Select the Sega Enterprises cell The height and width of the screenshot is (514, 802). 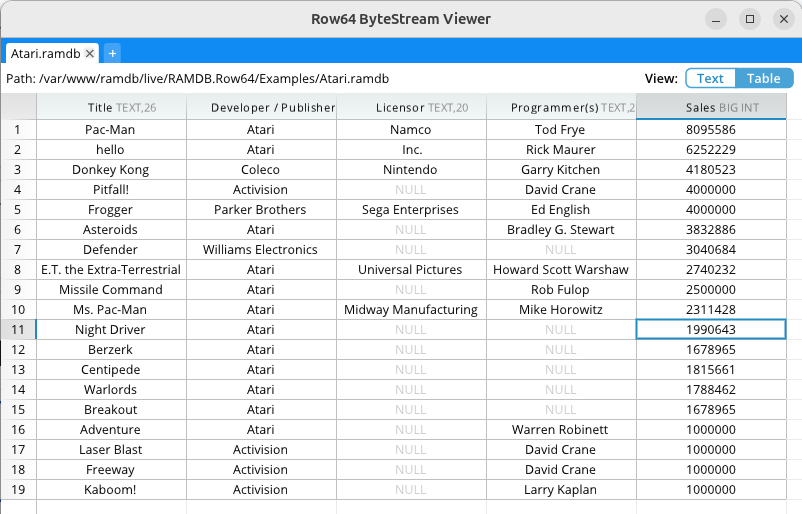[x=411, y=209]
